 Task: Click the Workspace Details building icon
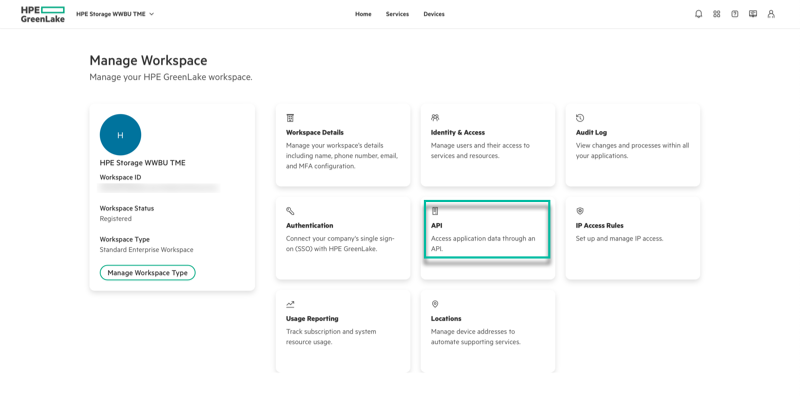click(x=290, y=118)
